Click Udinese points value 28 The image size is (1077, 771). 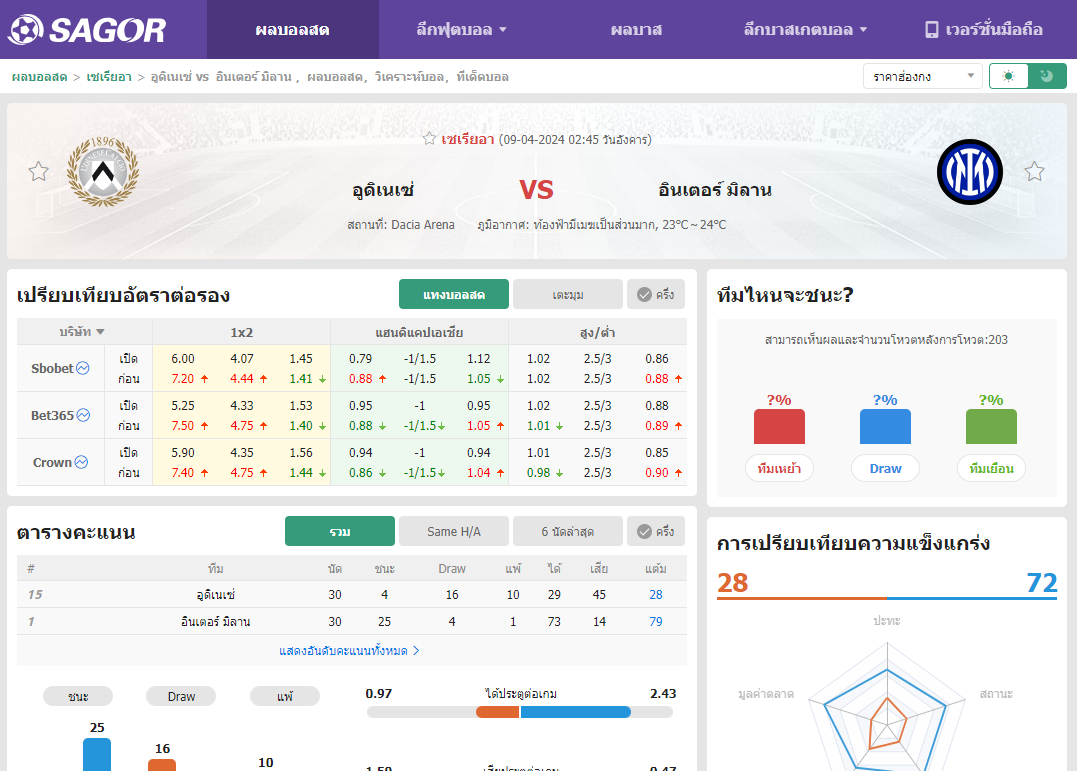[656, 595]
